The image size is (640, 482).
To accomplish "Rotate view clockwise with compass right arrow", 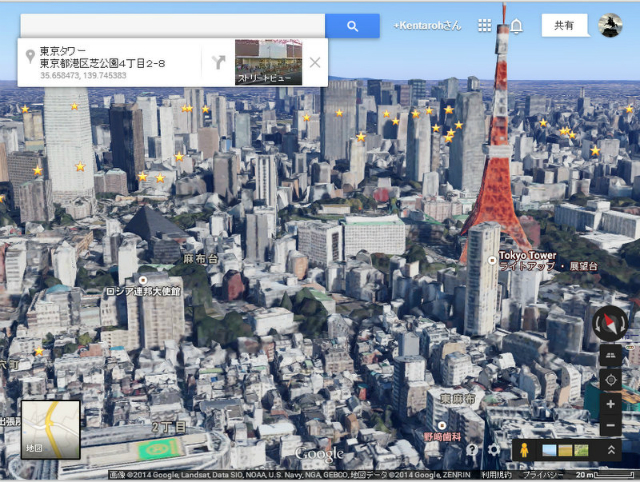I will click(623, 324).
